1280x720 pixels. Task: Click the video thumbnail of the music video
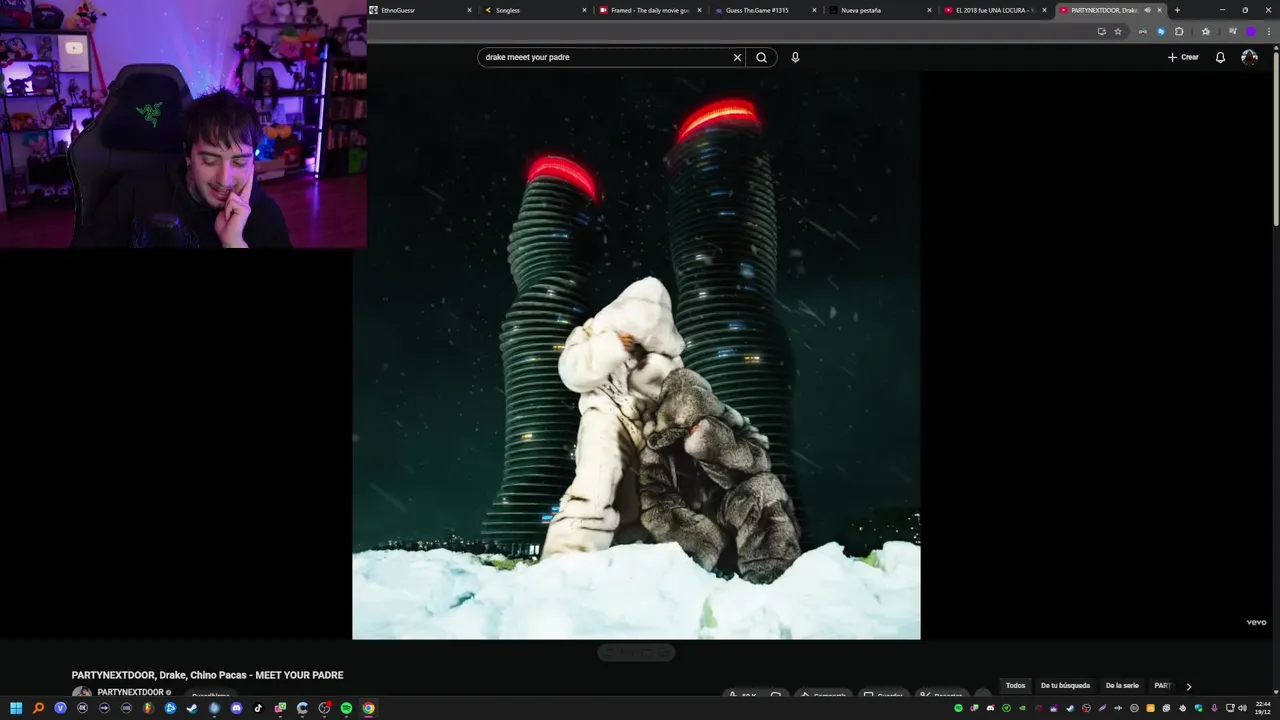(x=636, y=355)
